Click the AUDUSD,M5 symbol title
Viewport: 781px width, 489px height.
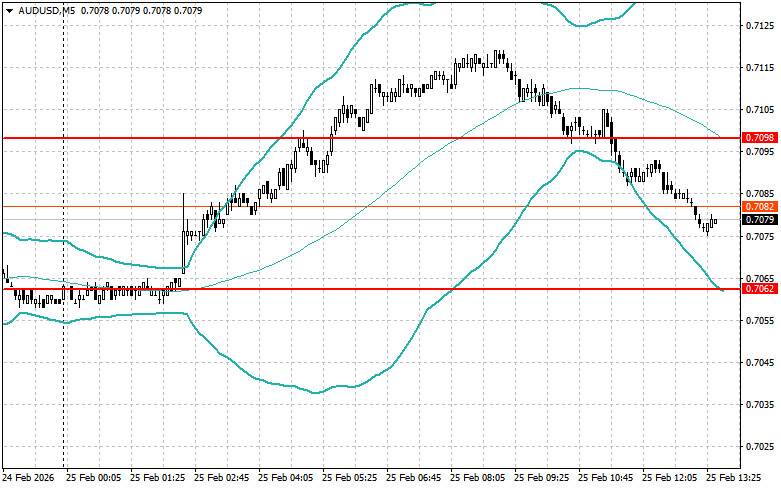click(x=47, y=10)
